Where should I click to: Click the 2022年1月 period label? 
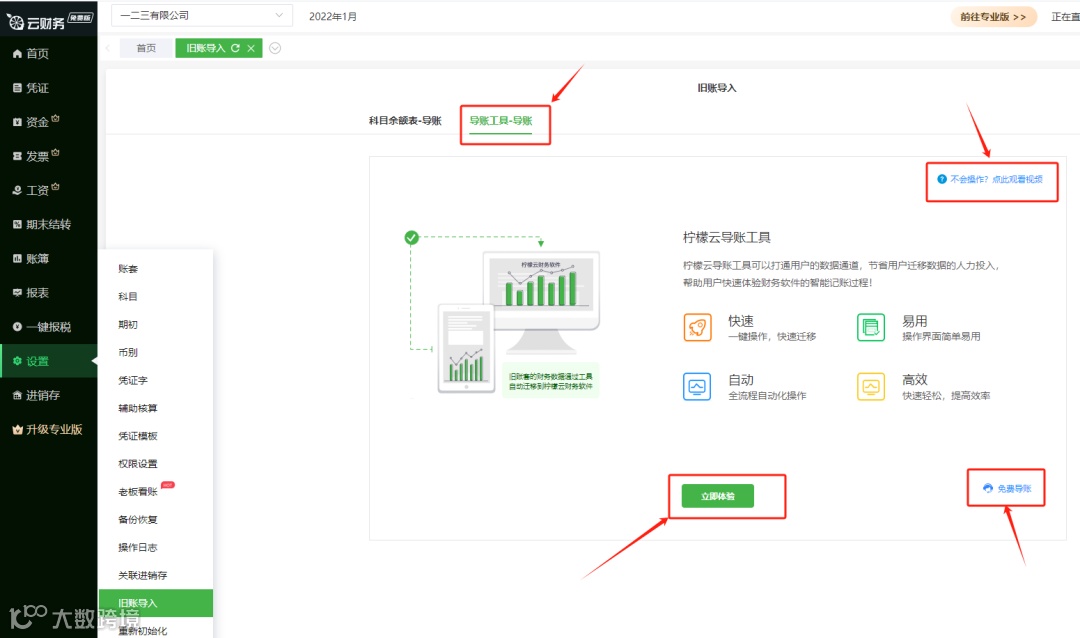click(x=333, y=16)
